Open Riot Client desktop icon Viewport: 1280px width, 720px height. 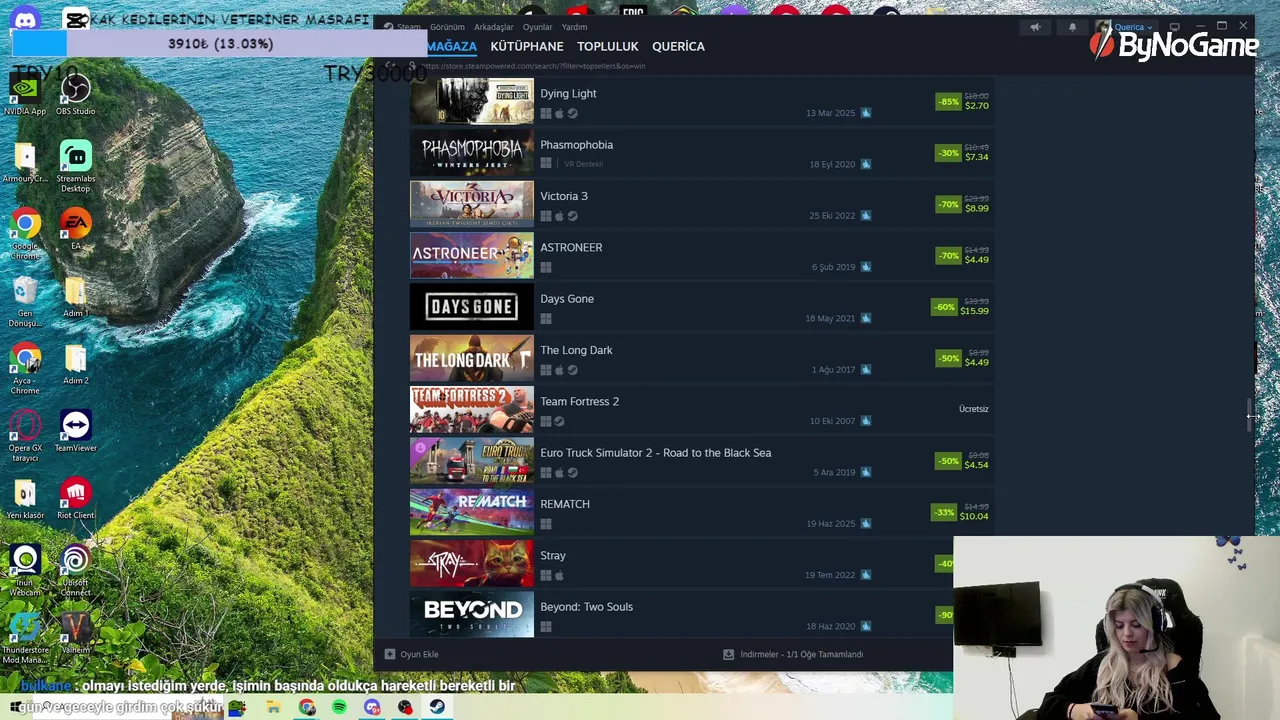[x=76, y=498]
